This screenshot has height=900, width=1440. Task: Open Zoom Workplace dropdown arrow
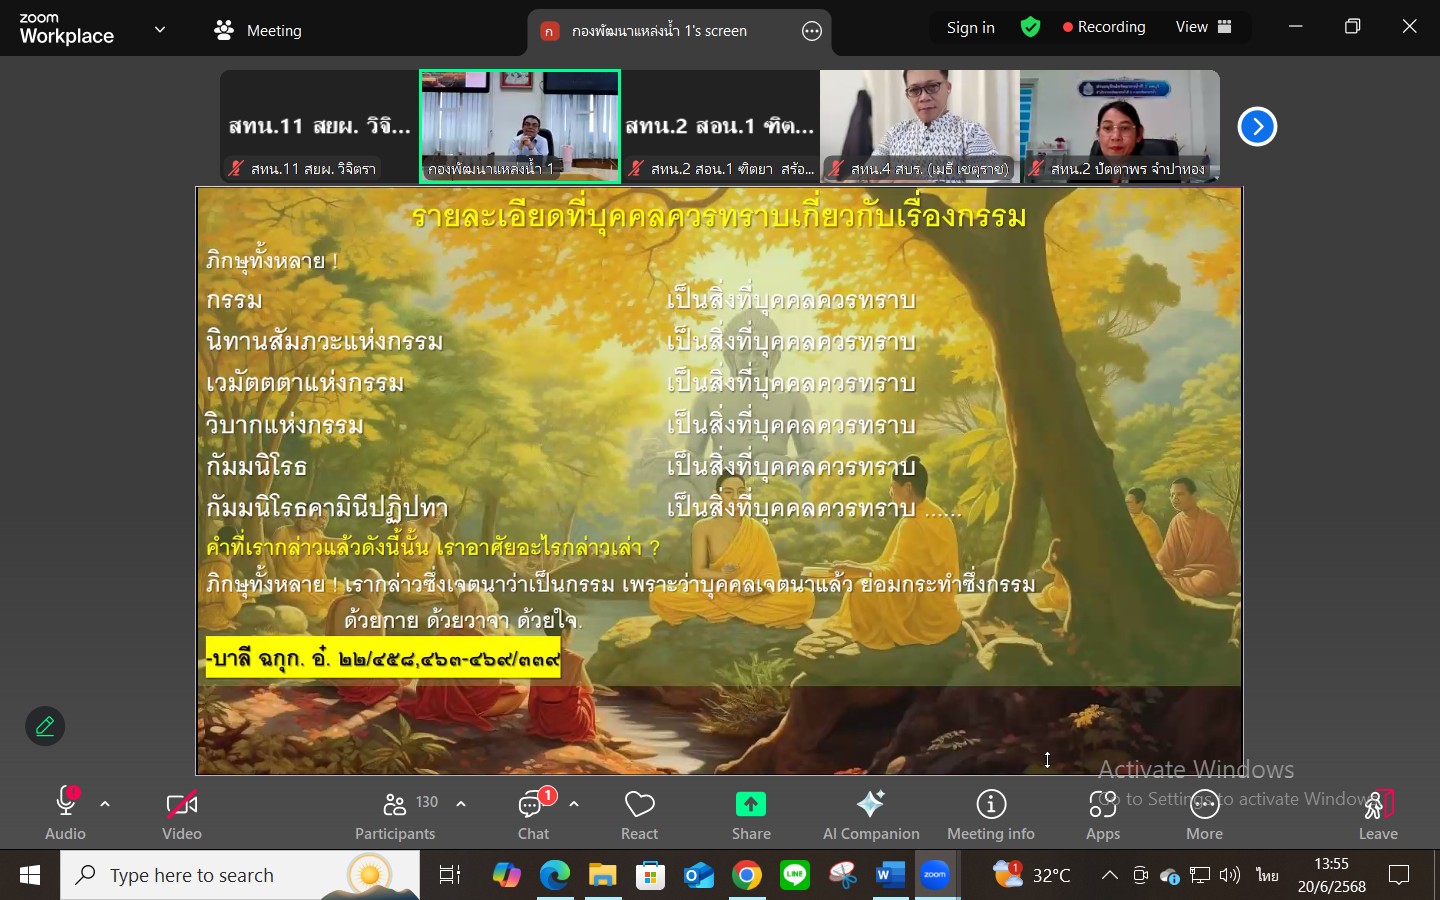pos(160,30)
